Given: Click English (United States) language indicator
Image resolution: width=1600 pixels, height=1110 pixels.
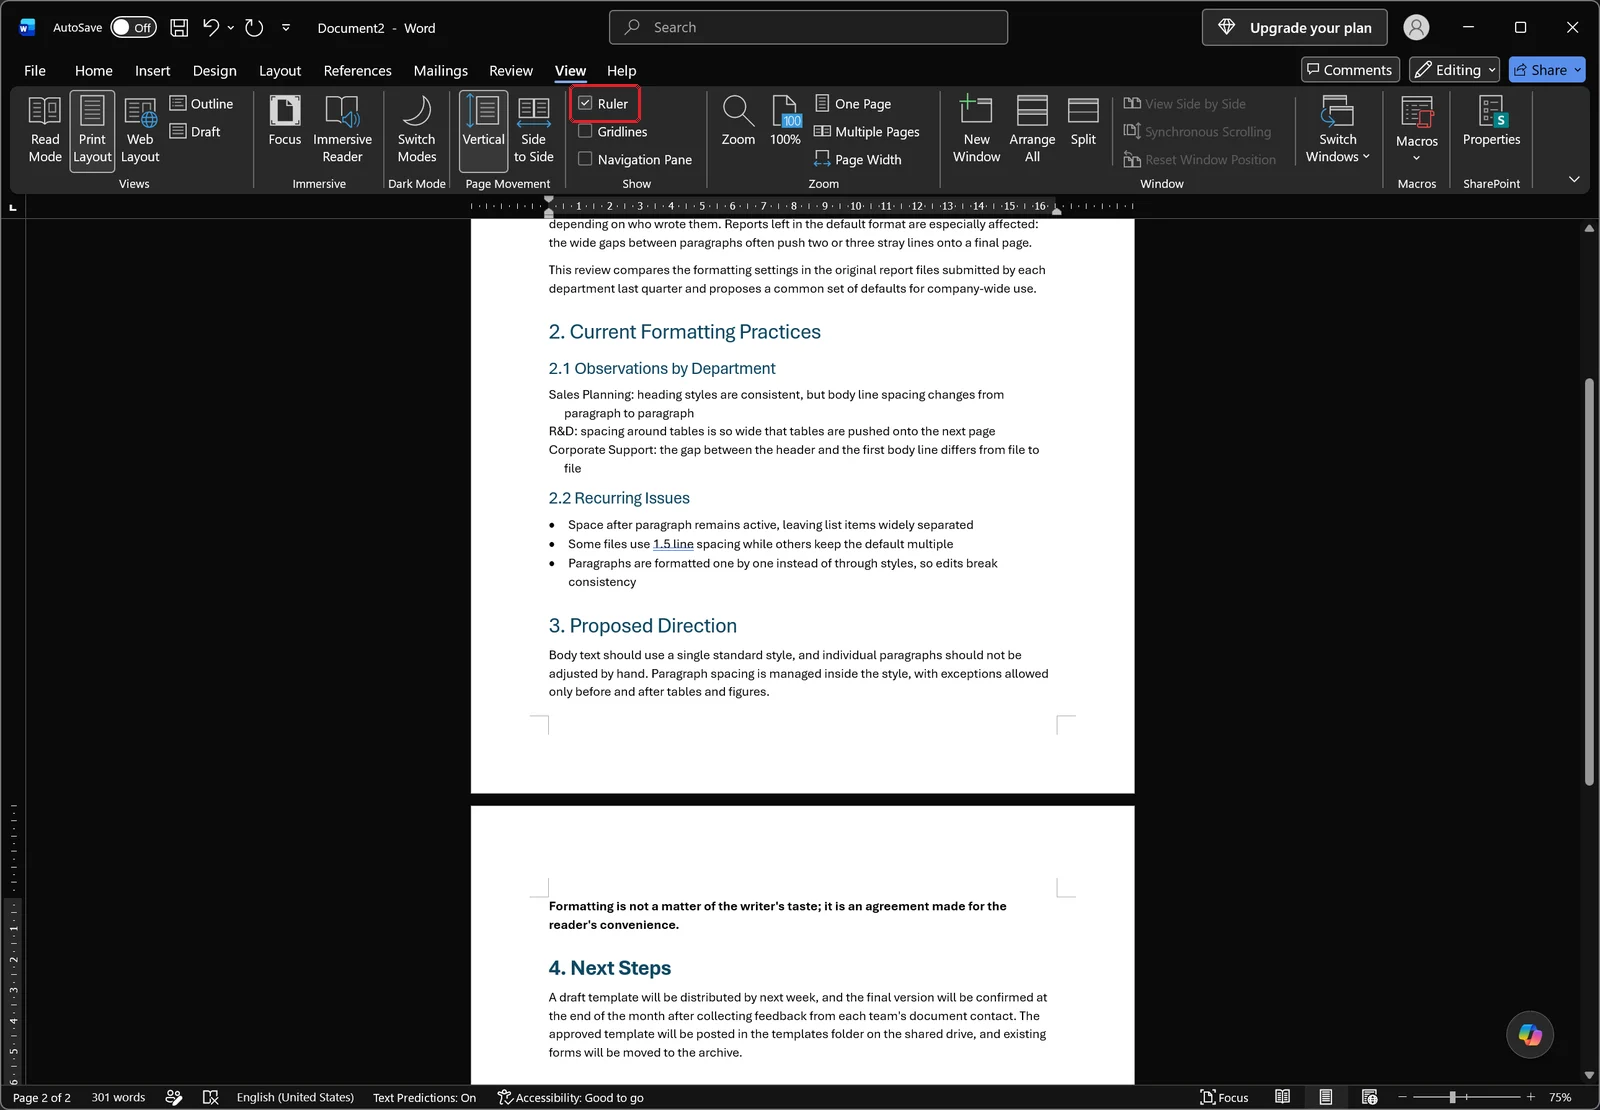Looking at the screenshot, I should pos(295,1097).
